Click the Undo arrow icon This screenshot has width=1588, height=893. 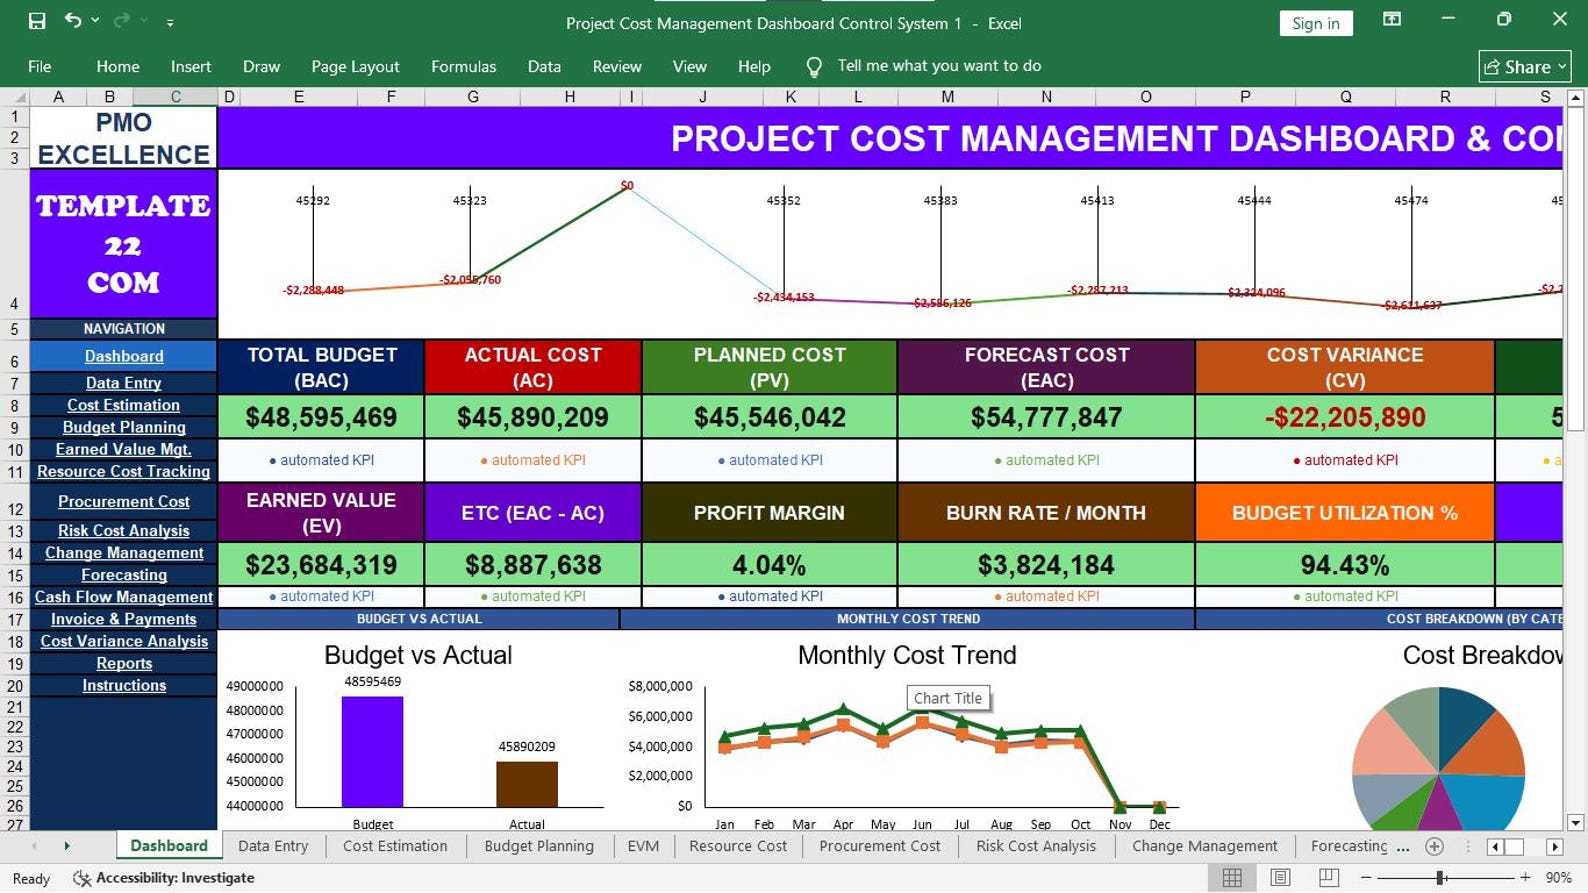pyautogui.click(x=72, y=20)
